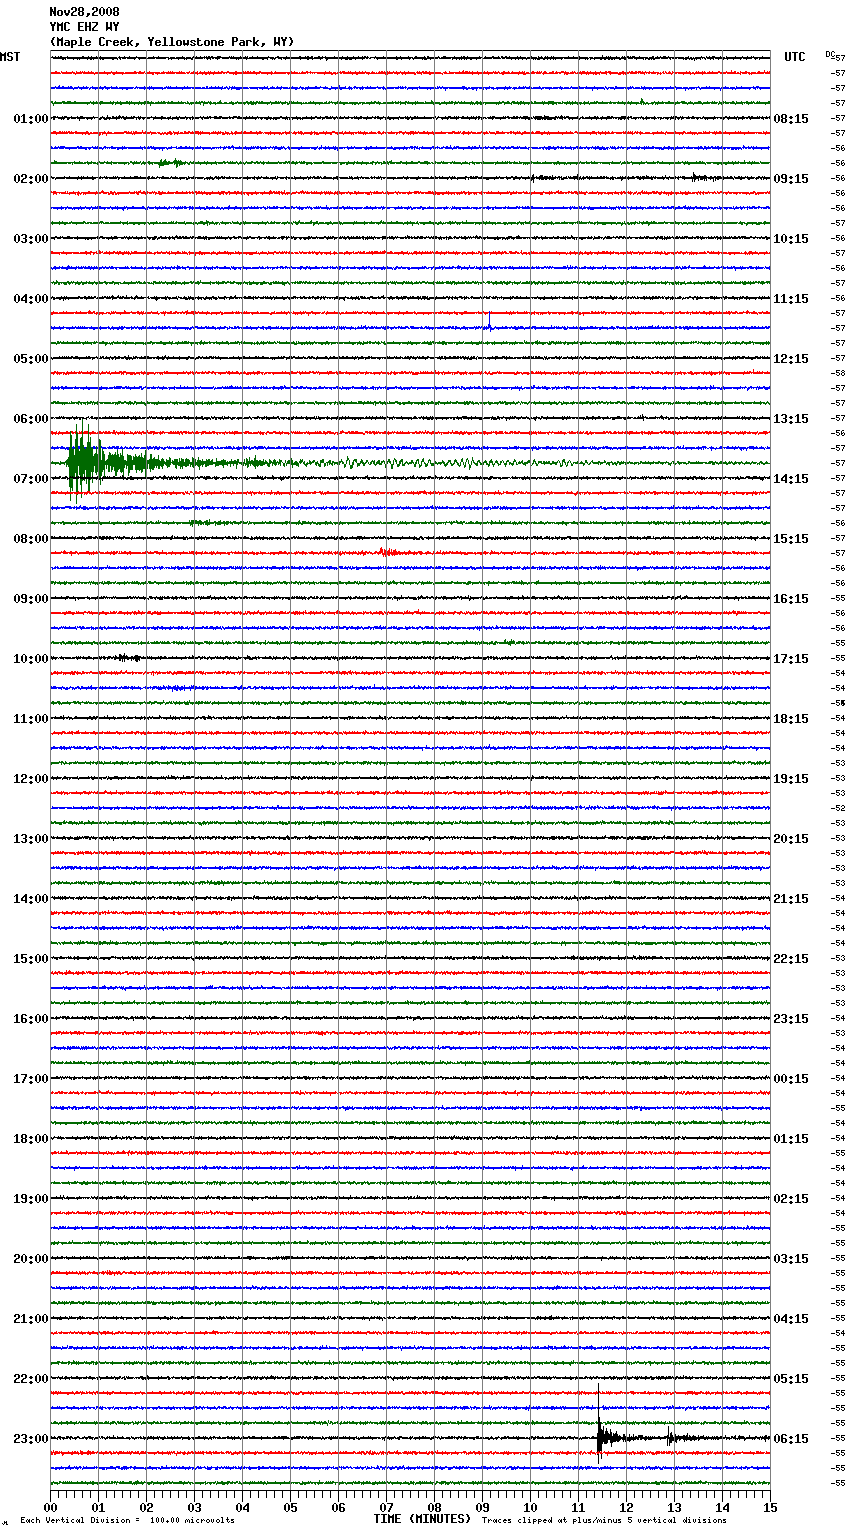The width and height of the screenshot is (850, 1534).
Task: Click the 00:15 UTC time label
Action: pyautogui.click(x=791, y=1079)
